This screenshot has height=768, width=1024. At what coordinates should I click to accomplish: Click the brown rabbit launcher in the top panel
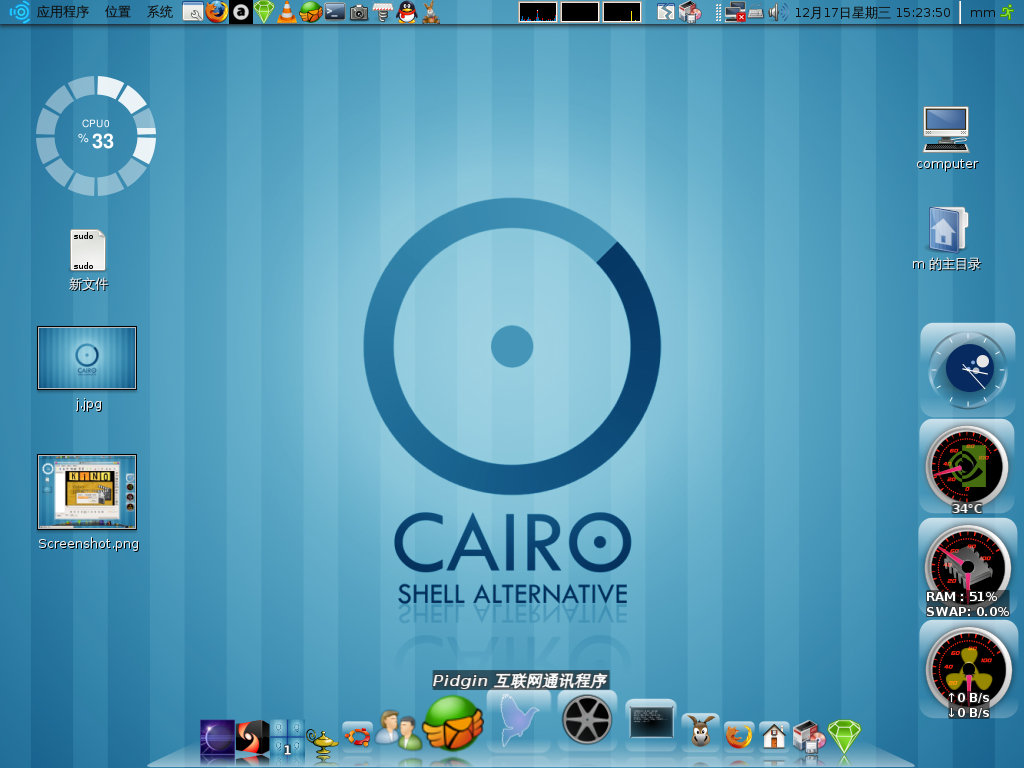click(x=430, y=12)
